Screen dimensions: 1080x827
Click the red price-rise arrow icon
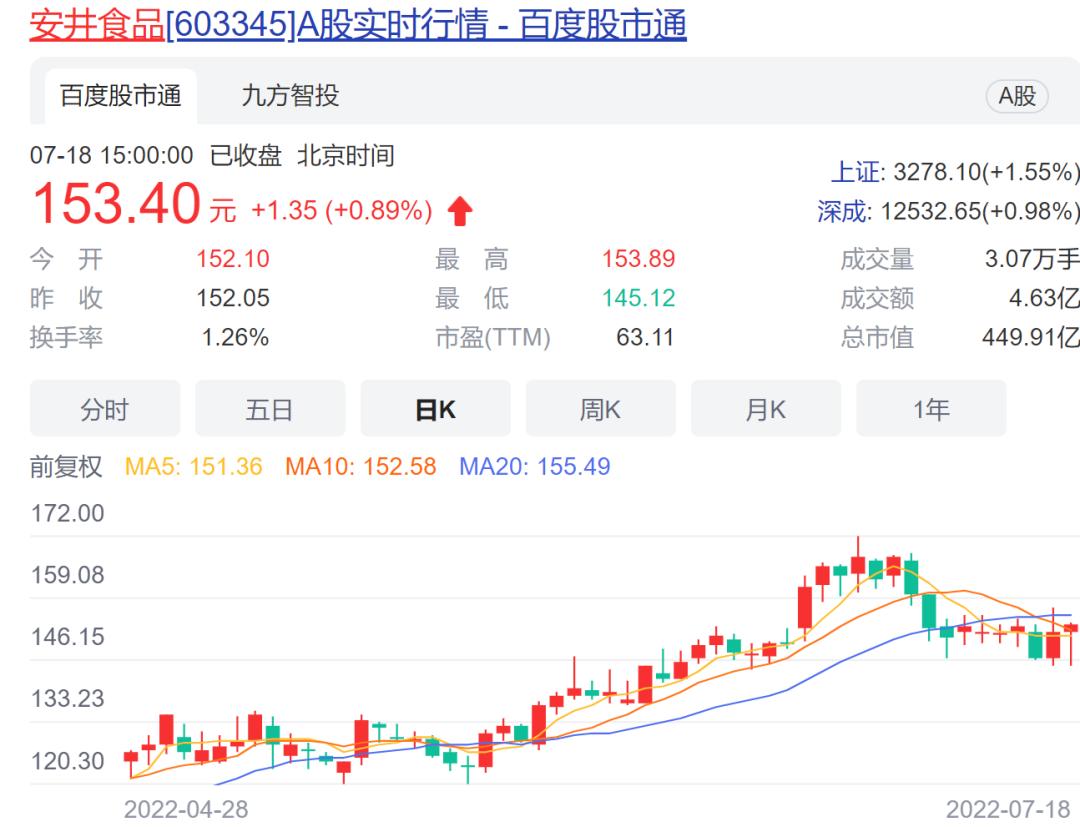[461, 209]
